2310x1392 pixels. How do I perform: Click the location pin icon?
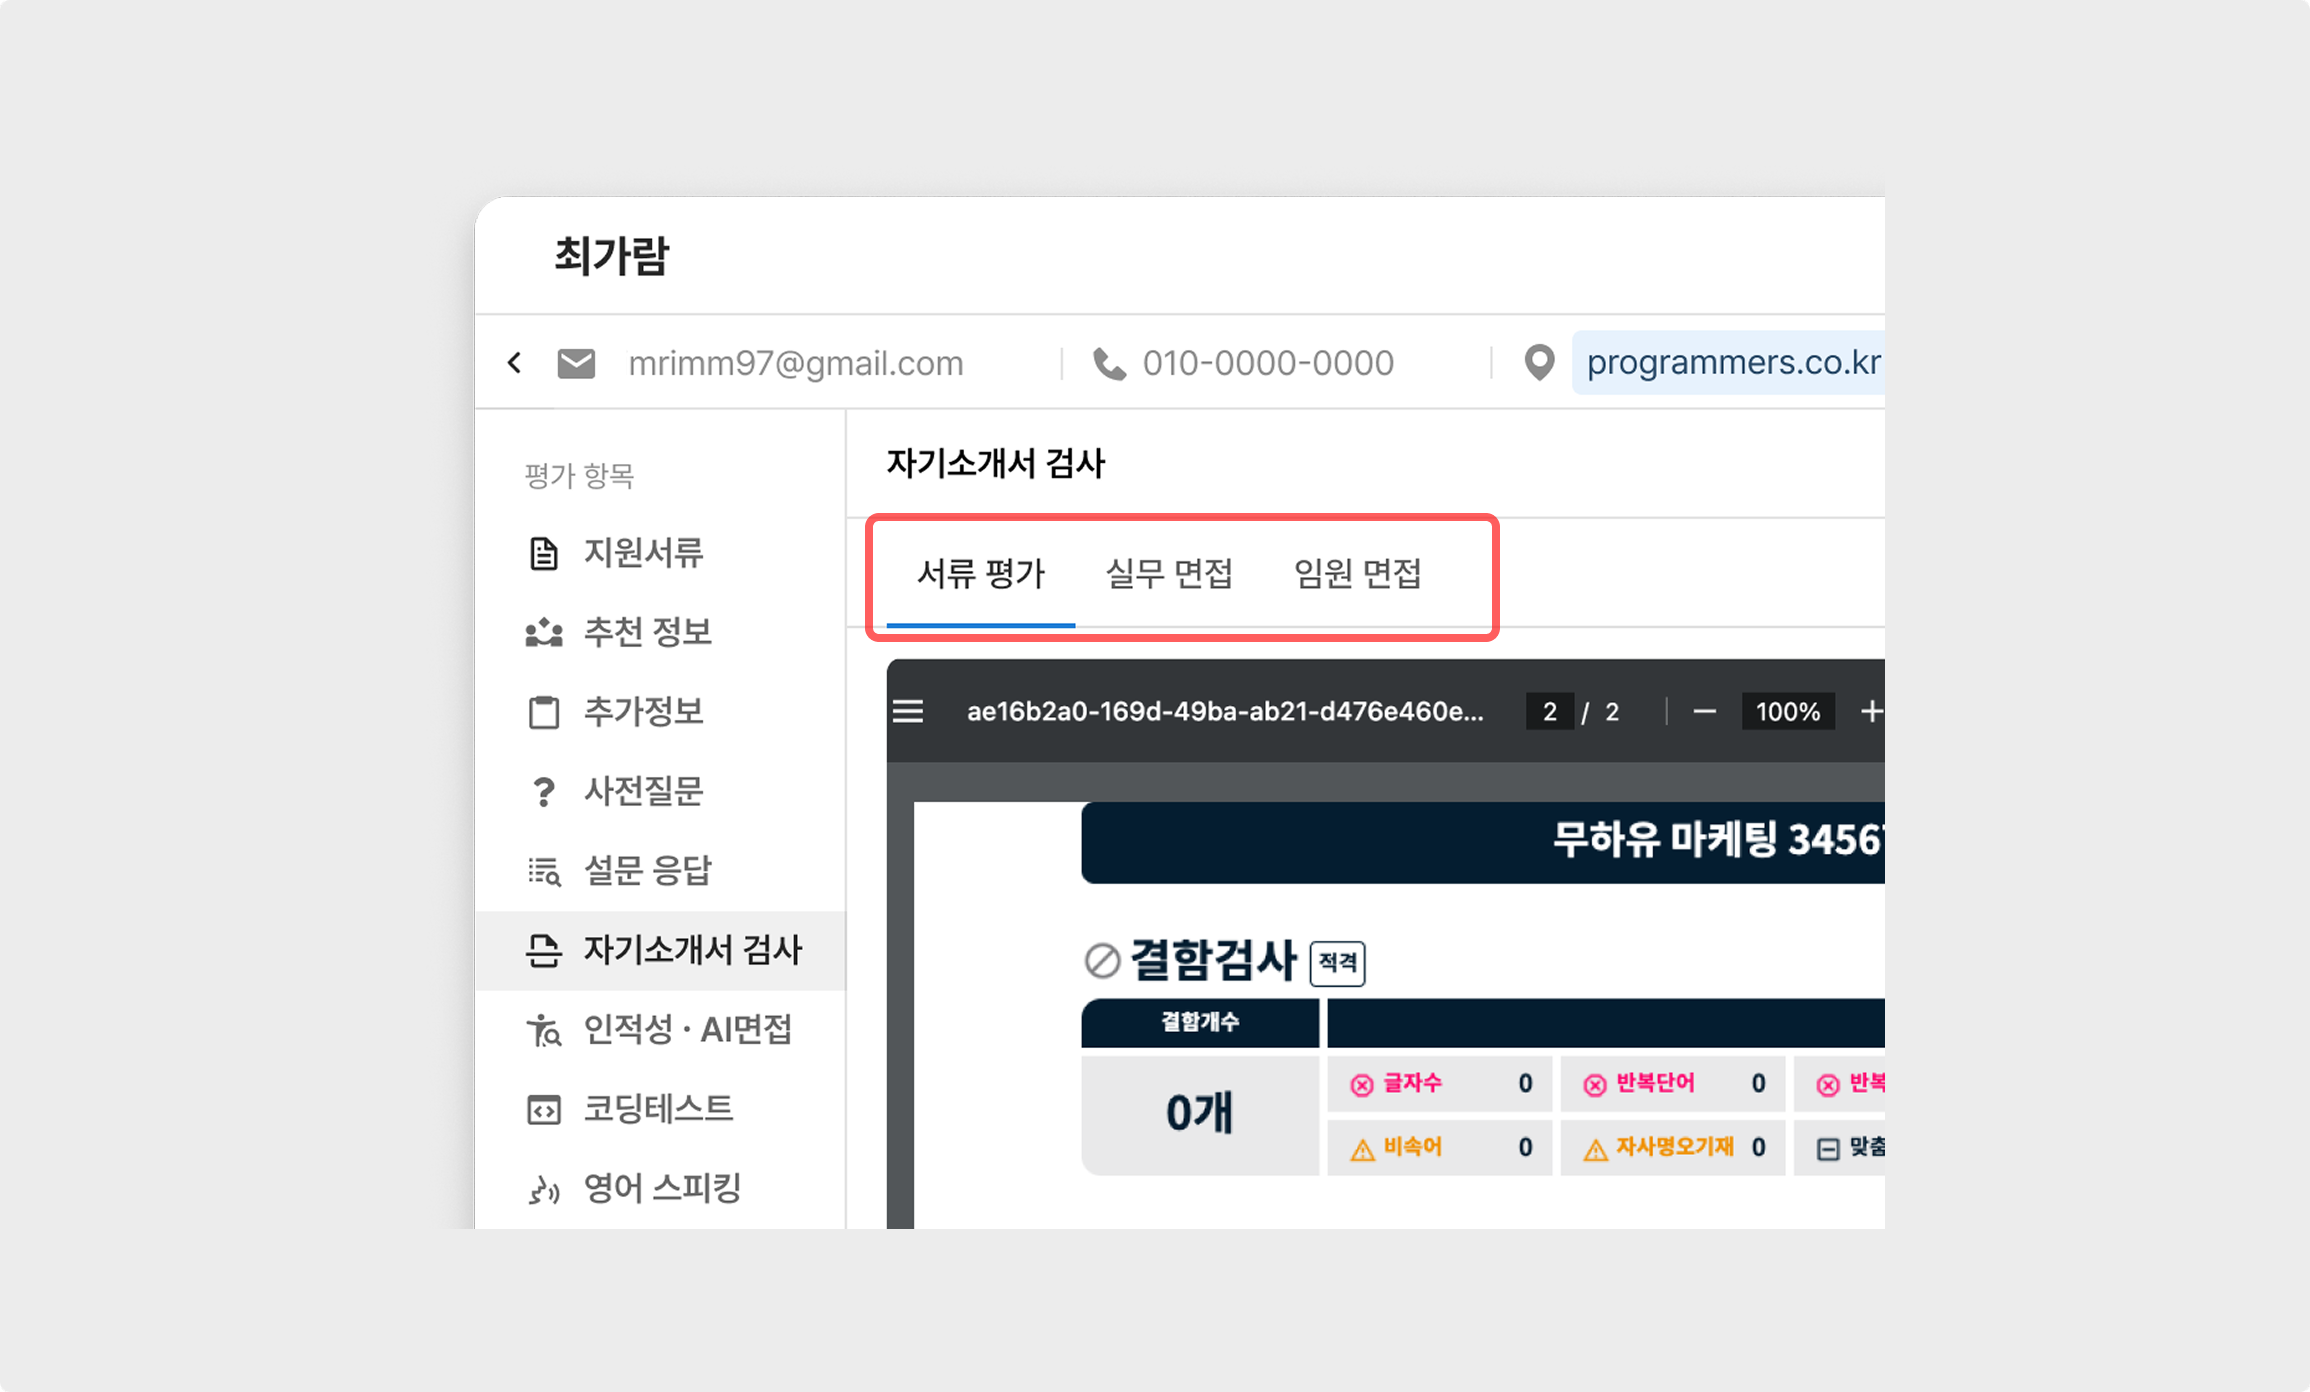(1539, 362)
